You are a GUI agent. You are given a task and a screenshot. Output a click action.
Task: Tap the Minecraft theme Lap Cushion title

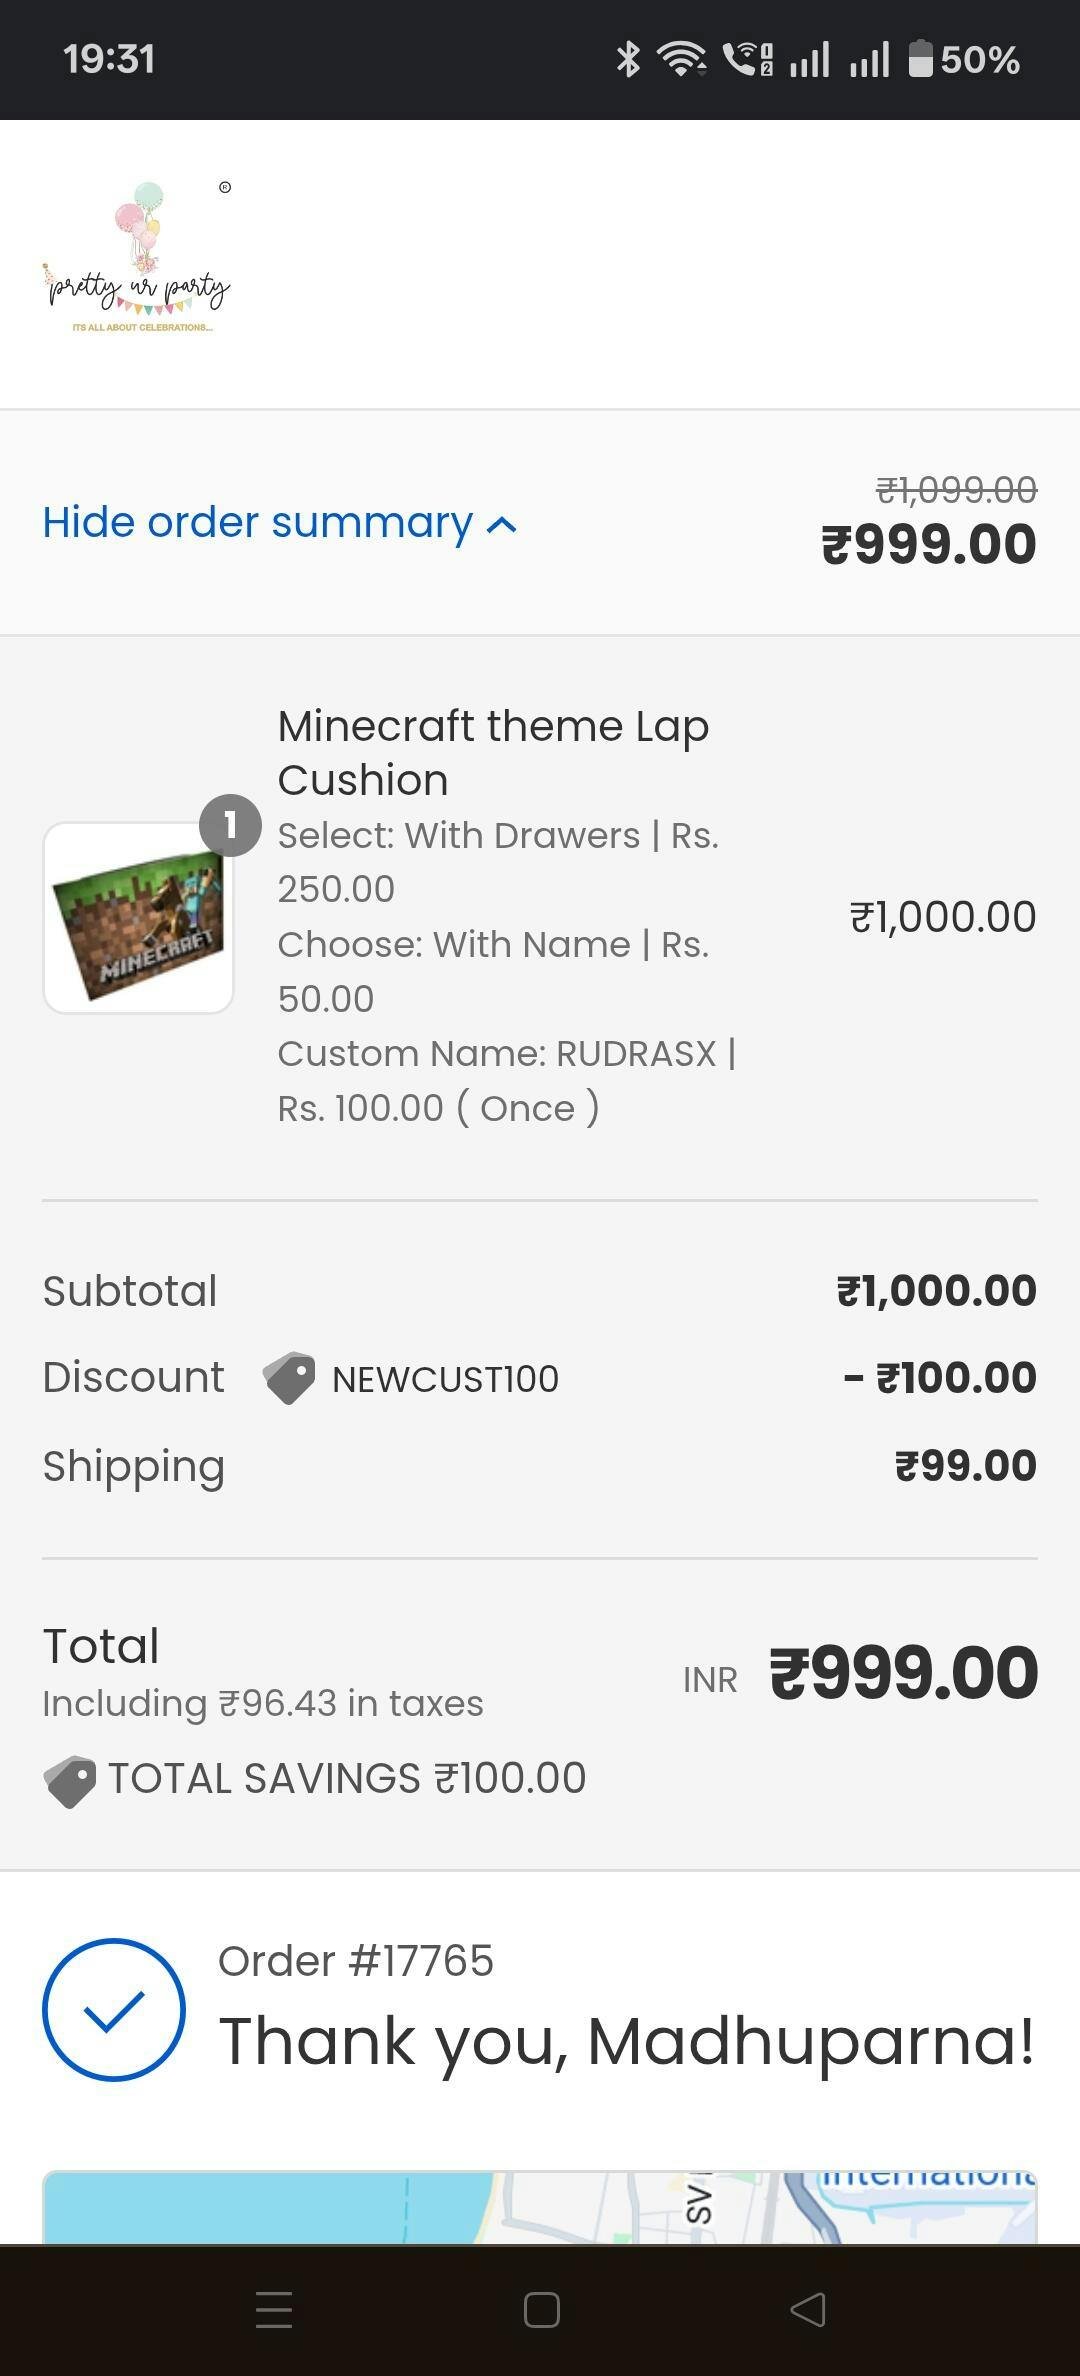coord(493,753)
